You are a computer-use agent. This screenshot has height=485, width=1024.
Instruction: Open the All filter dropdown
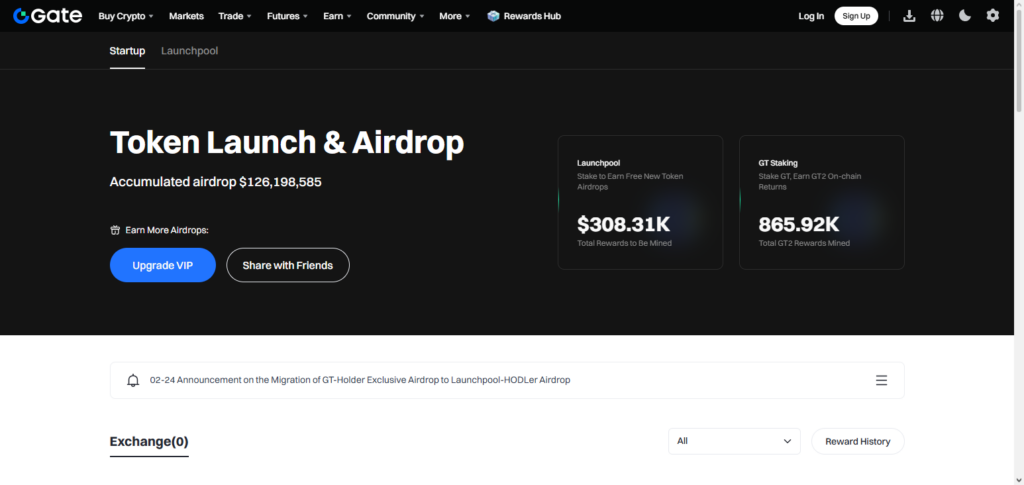(x=734, y=441)
